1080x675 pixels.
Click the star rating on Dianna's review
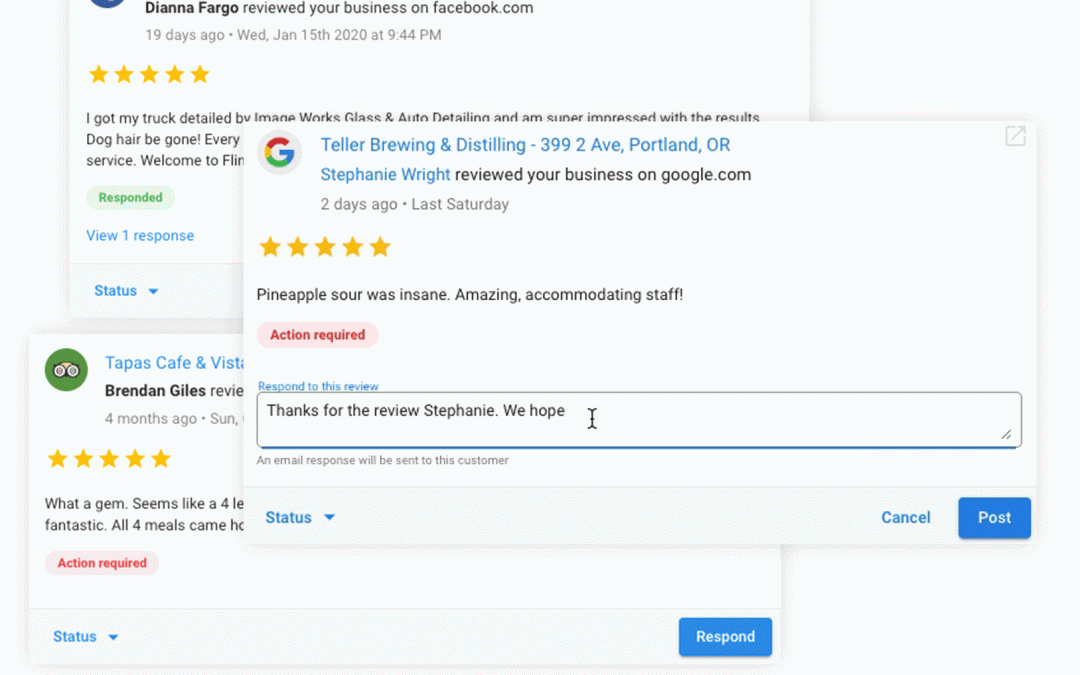pyautogui.click(x=148, y=74)
